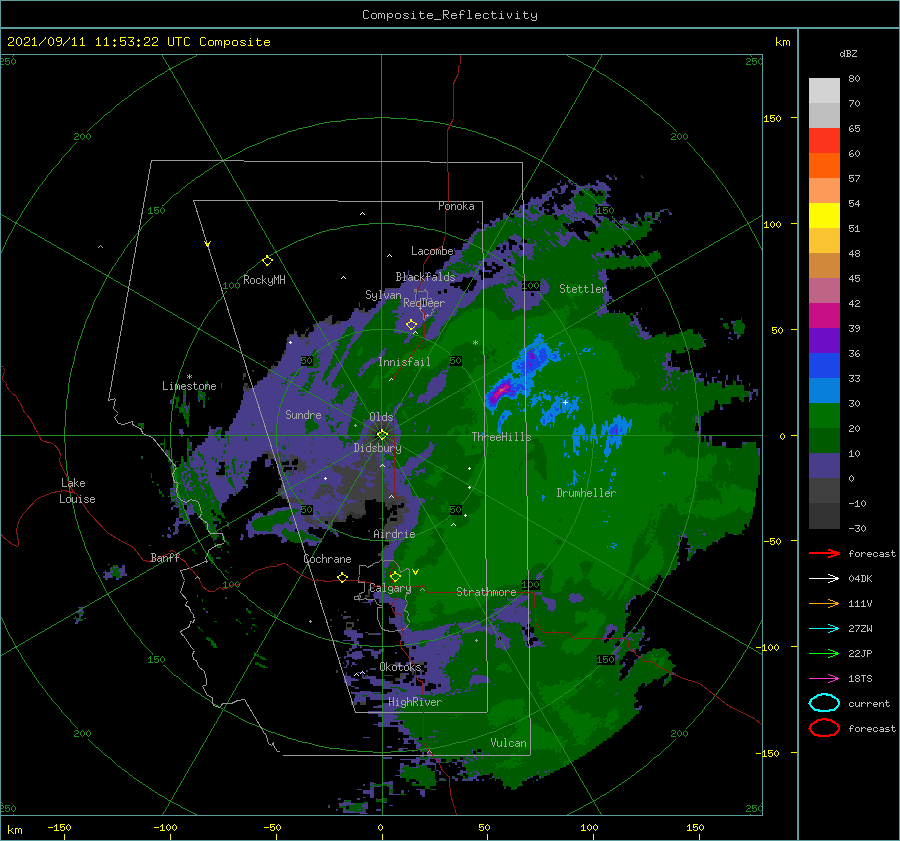900x841 pixels.
Task: Select the red 65-60 dBZ swatch
Action: (824, 141)
